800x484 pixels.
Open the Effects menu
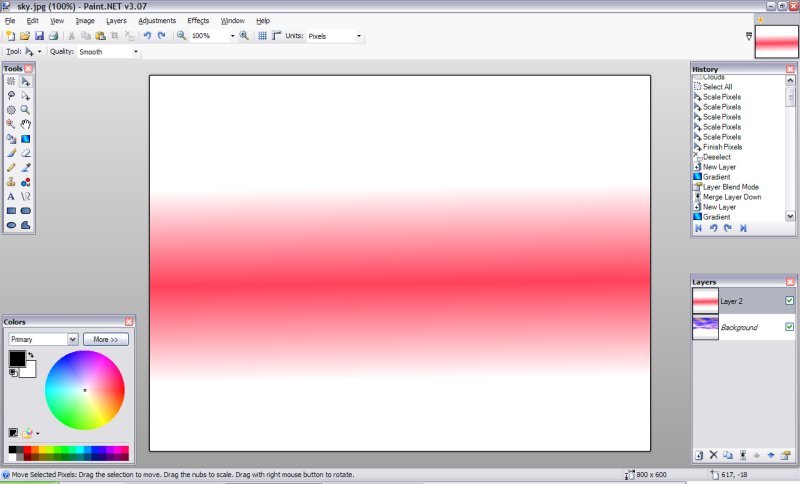(x=198, y=20)
